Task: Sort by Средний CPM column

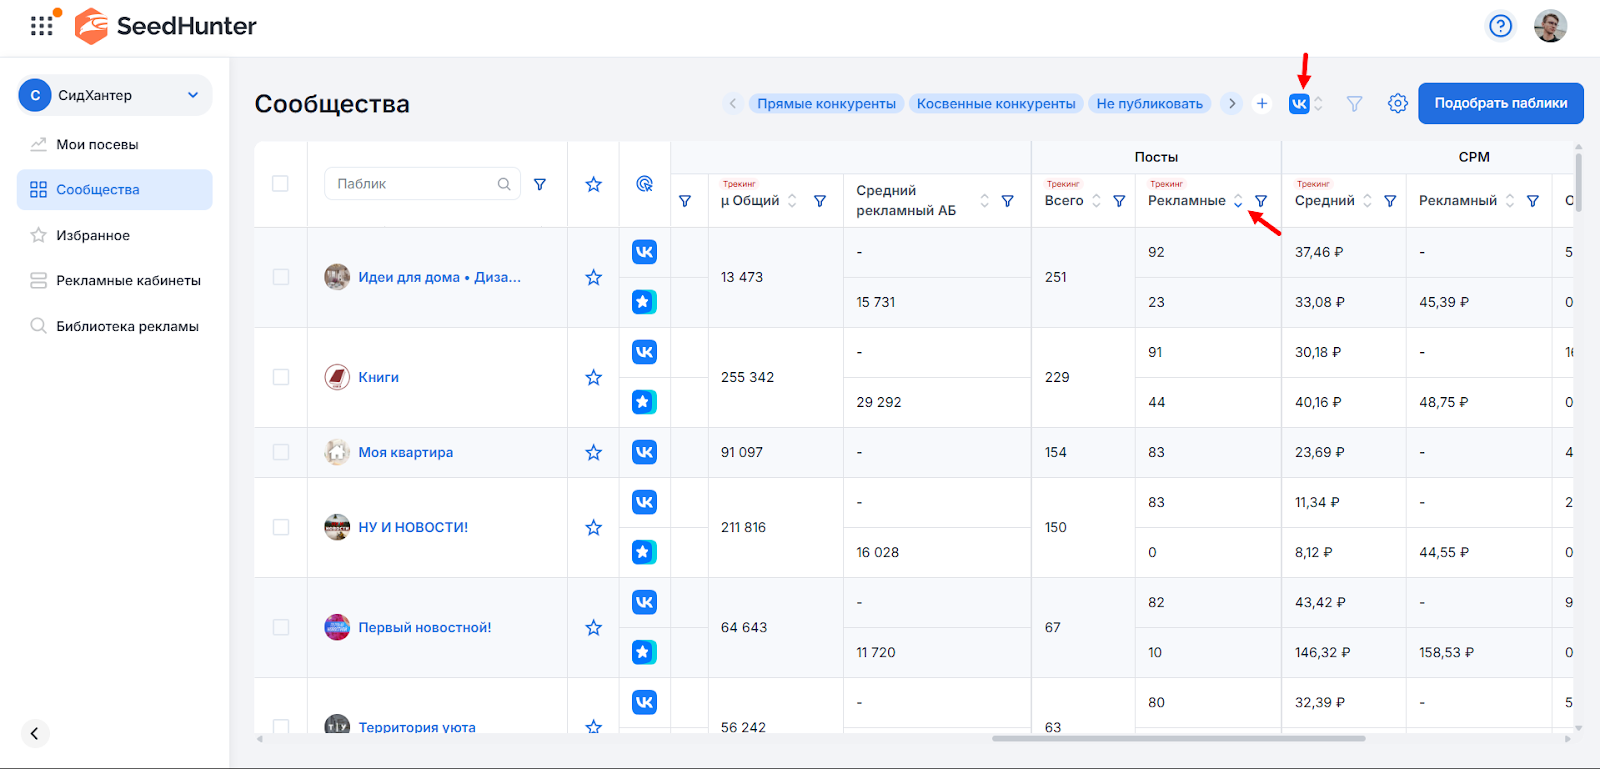Action: (x=1367, y=201)
